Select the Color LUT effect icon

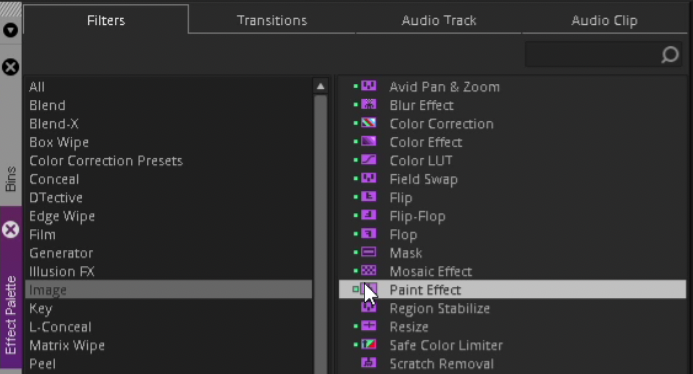[x=369, y=160]
